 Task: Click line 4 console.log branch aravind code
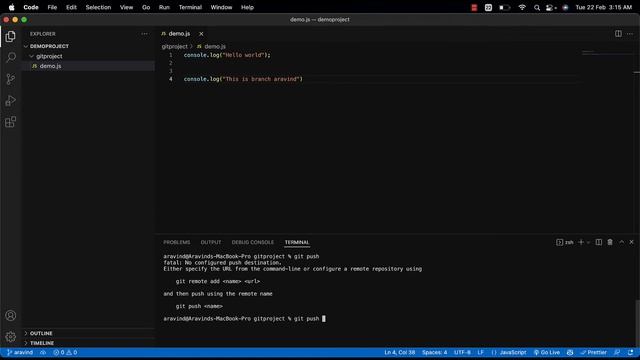[x=243, y=79]
